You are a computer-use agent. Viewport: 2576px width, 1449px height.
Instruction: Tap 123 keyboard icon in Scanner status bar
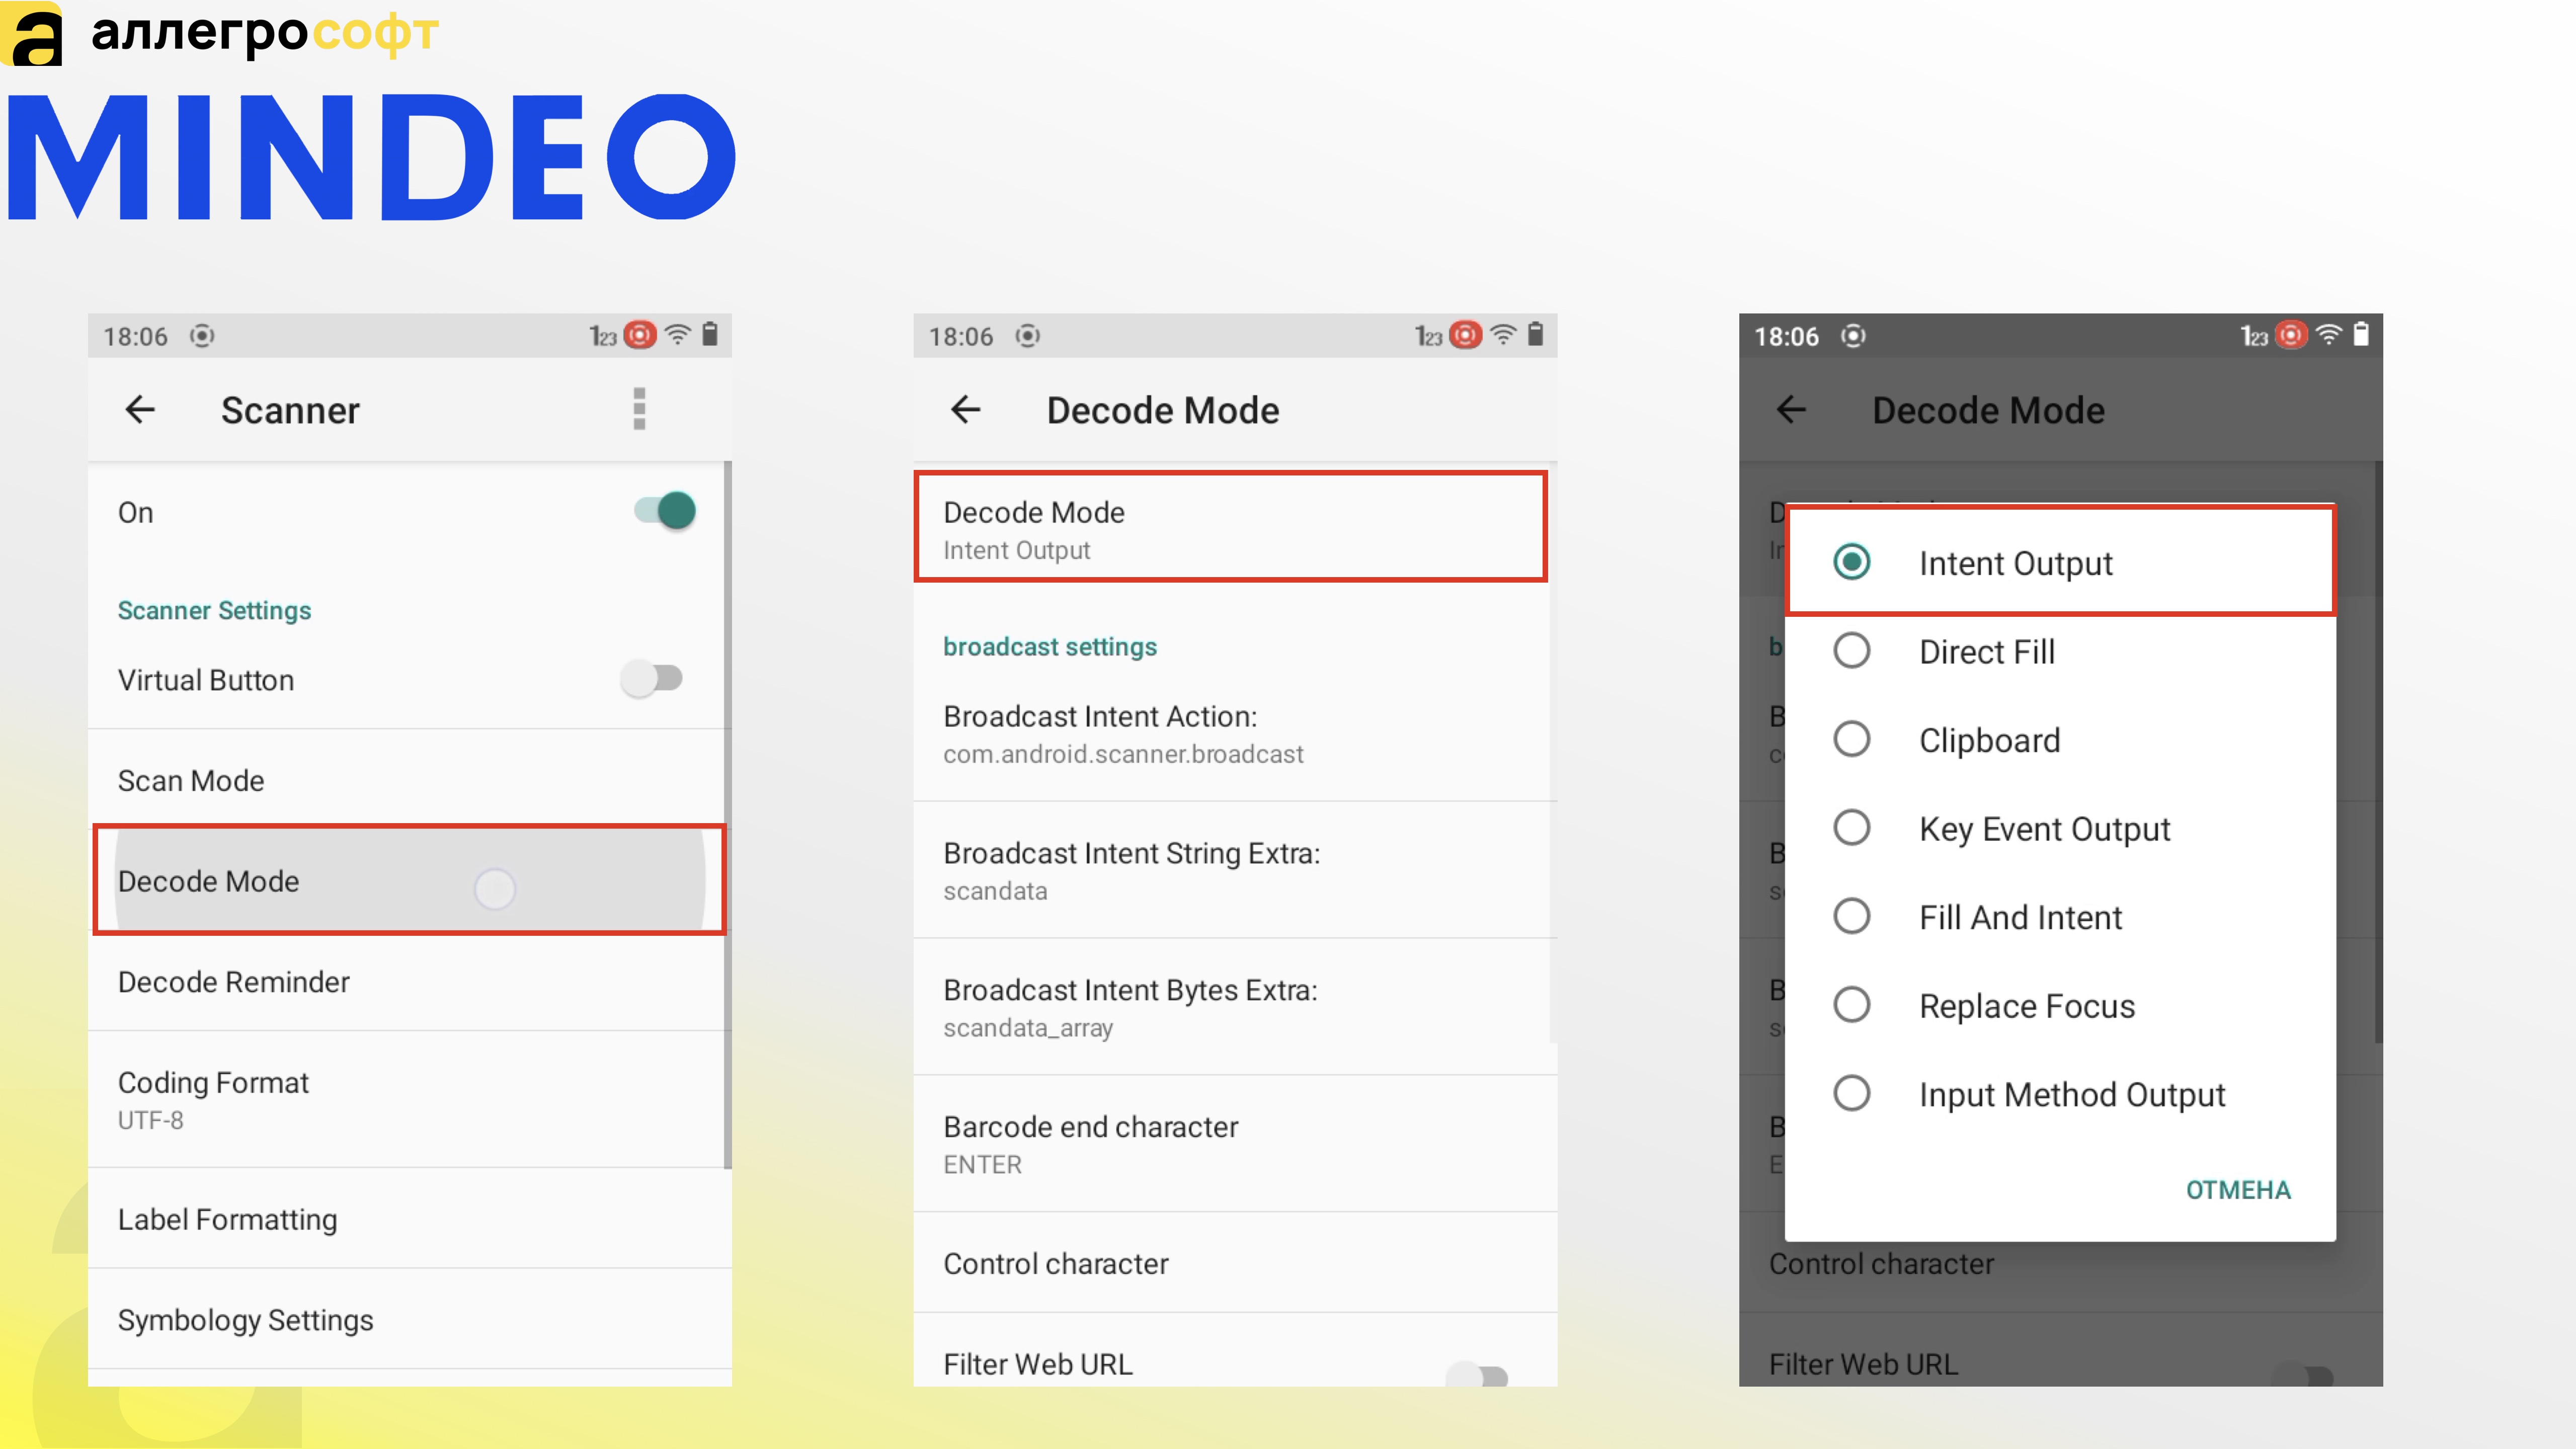pyautogui.click(x=602, y=336)
